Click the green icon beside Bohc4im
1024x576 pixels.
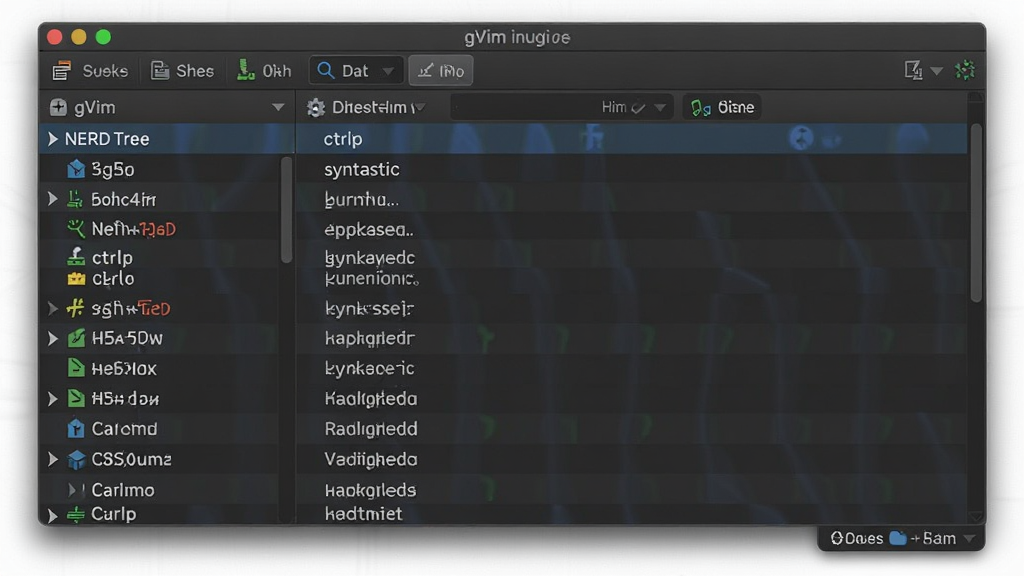[x=75, y=199]
